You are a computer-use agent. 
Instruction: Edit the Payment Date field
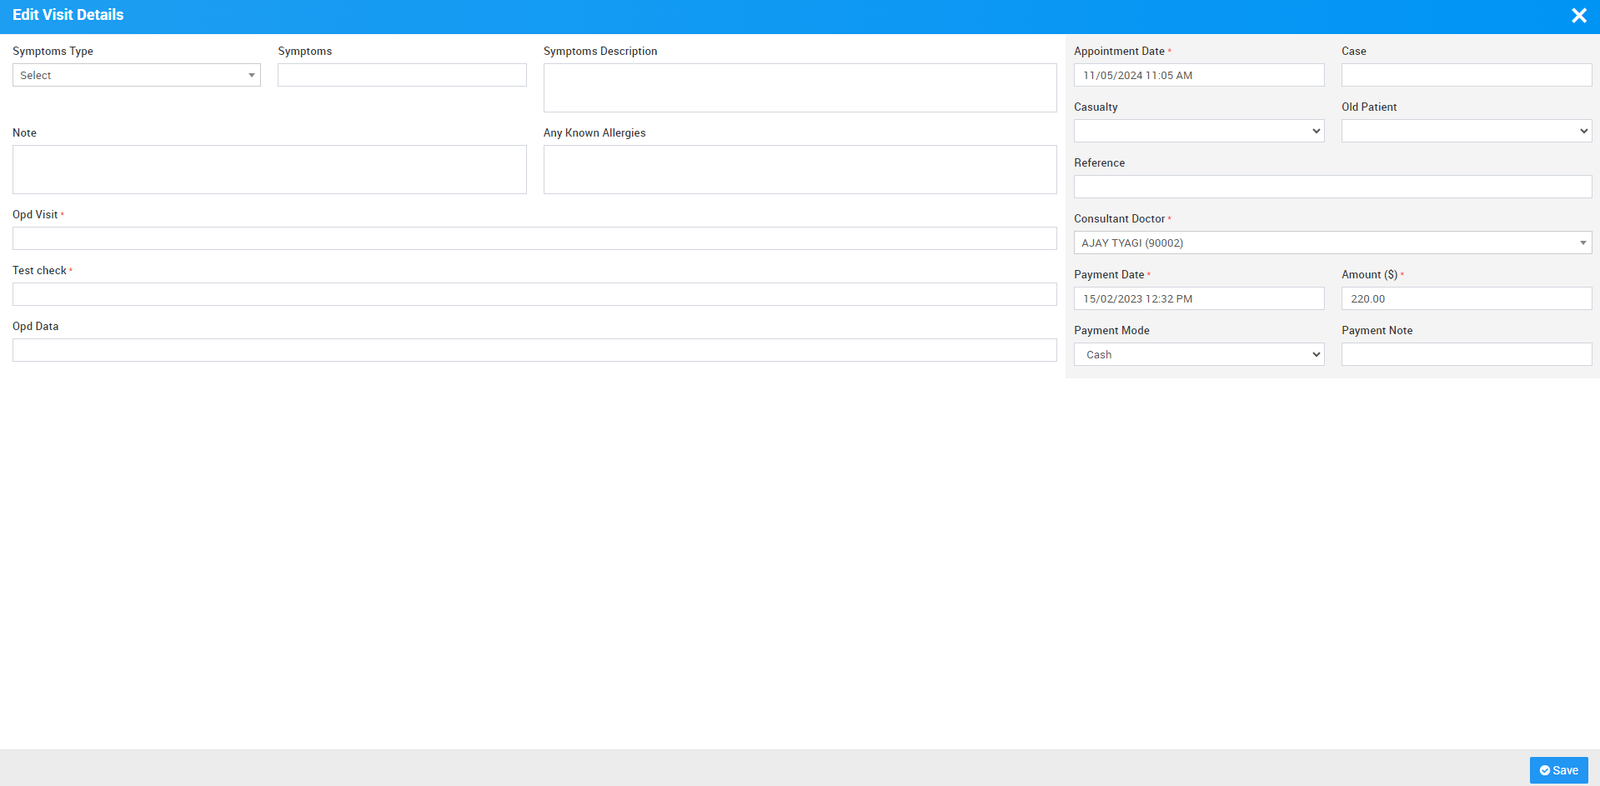coord(1198,299)
